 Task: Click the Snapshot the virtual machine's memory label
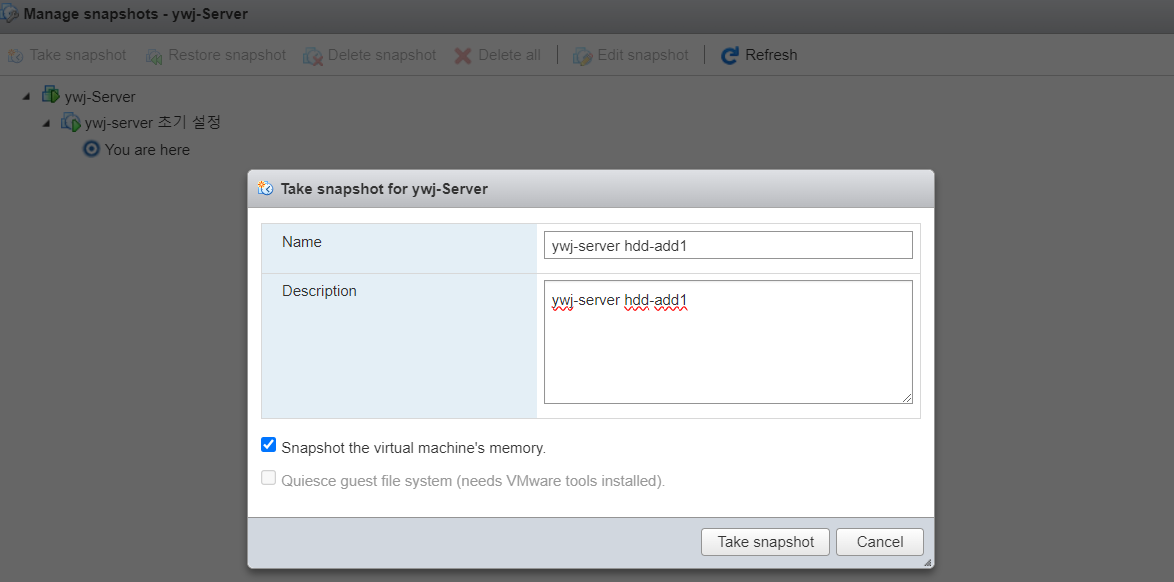tap(414, 448)
